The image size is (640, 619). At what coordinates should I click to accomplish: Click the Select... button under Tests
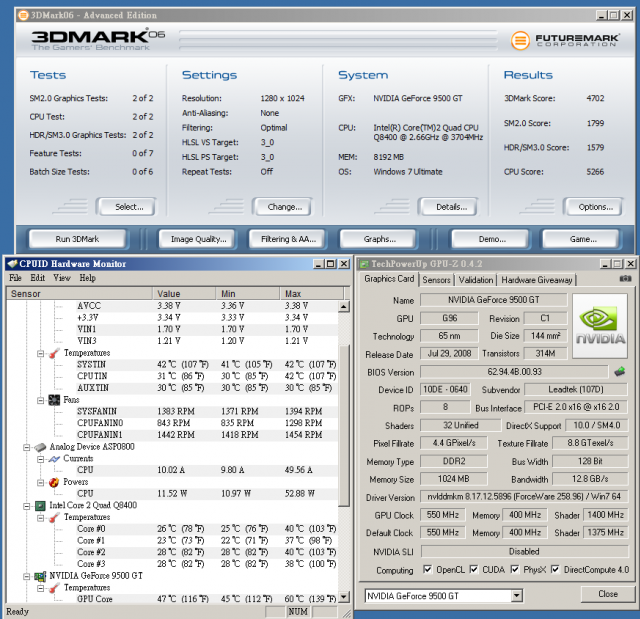click(129, 207)
